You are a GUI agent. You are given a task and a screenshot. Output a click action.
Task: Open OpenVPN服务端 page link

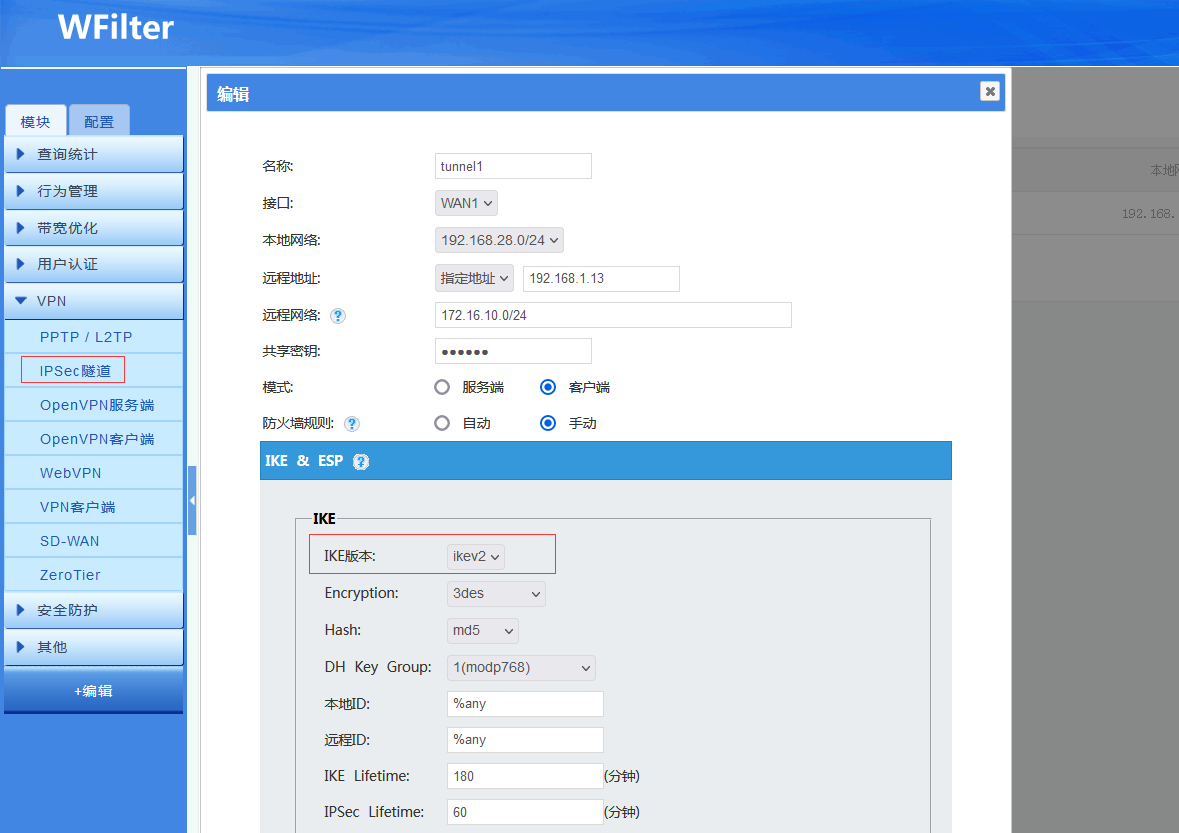[x=97, y=405]
